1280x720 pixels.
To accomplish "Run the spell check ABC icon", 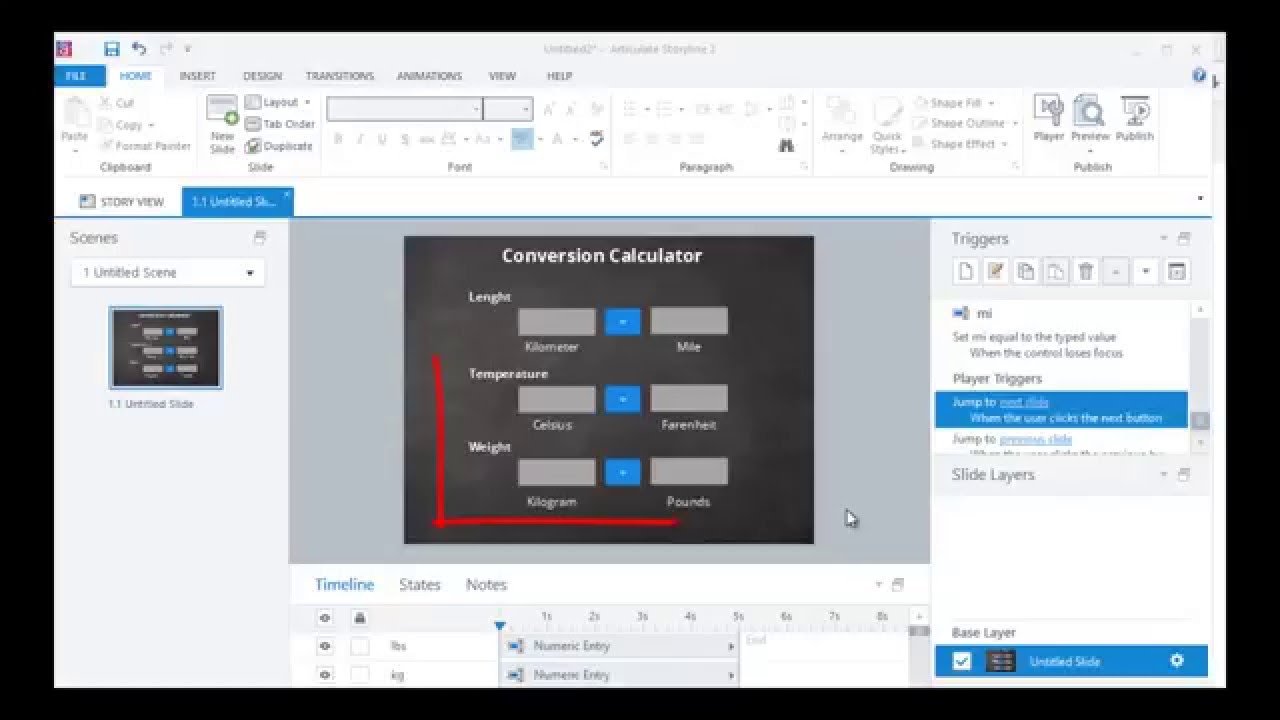I will tap(597, 139).
